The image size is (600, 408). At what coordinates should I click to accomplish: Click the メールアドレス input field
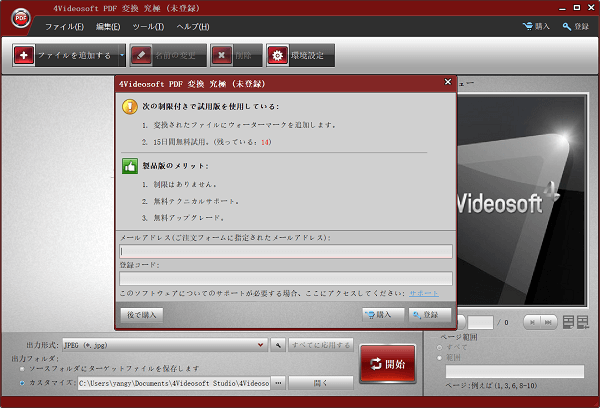pyautogui.click(x=286, y=252)
